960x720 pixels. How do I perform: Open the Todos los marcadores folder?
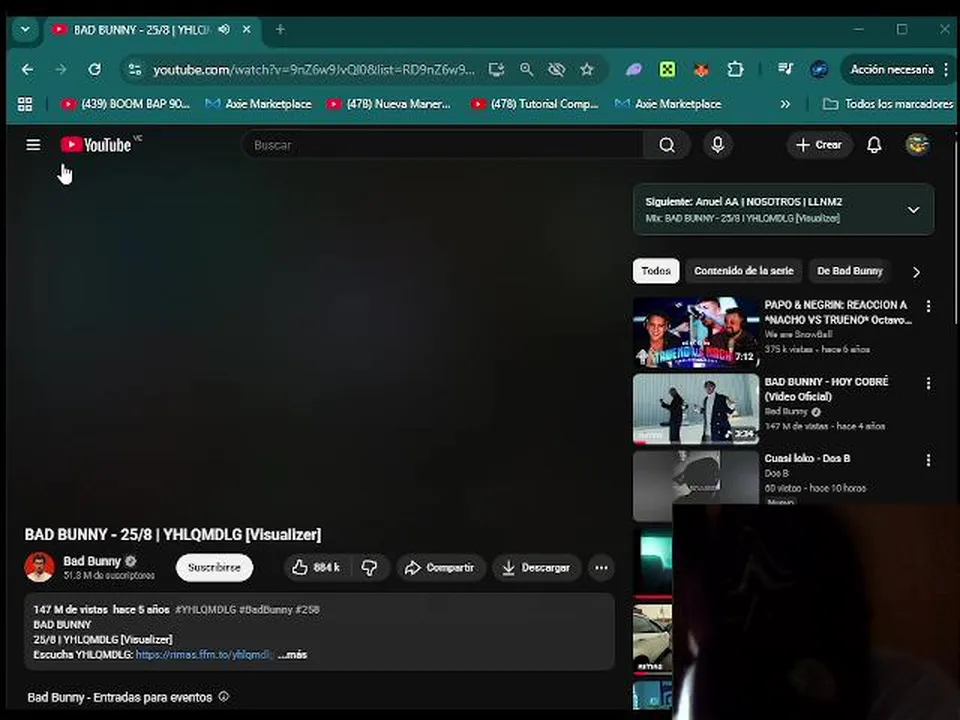[x=888, y=104]
